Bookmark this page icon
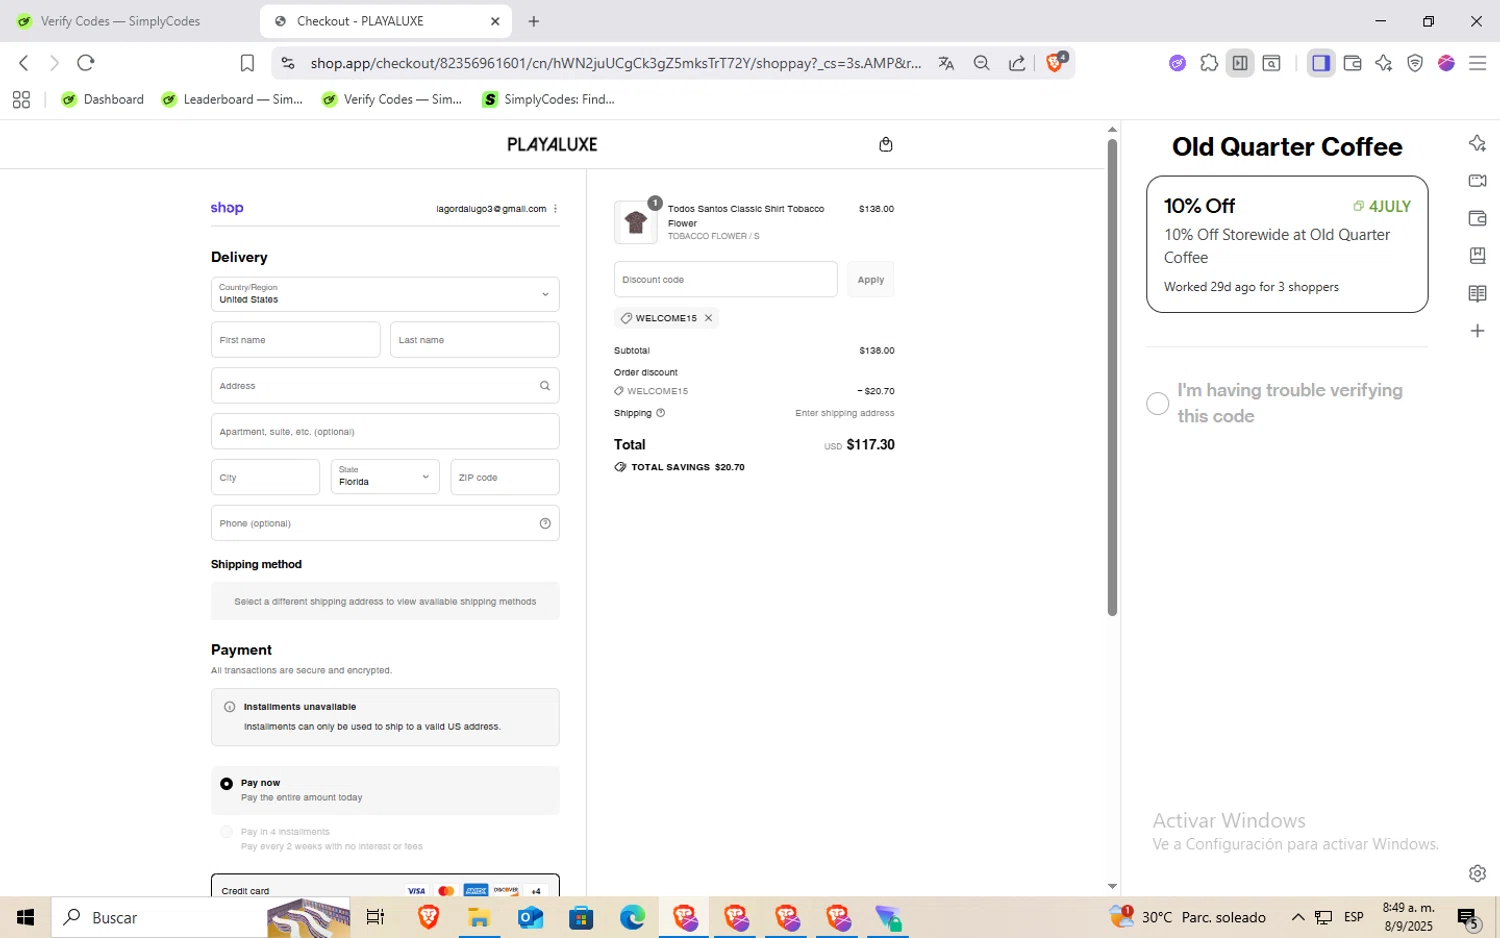Image resolution: width=1500 pixels, height=938 pixels. click(x=247, y=63)
